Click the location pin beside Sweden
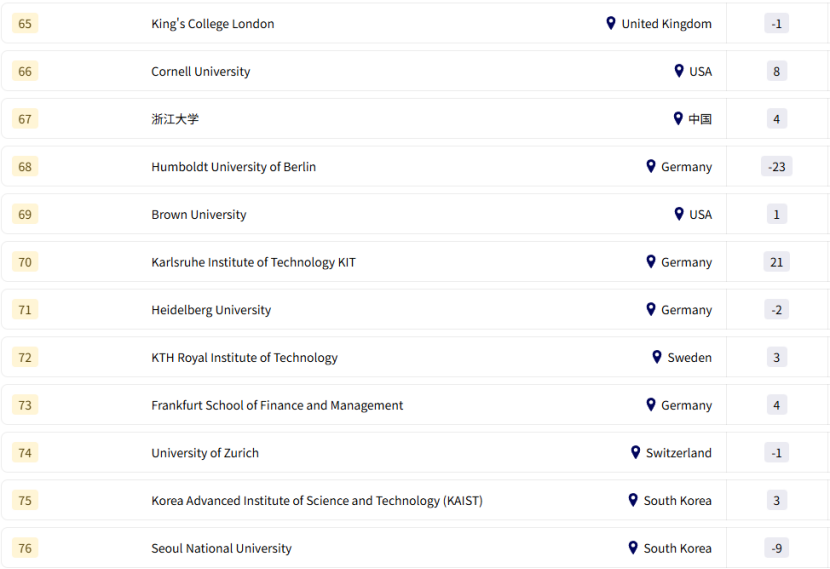This screenshot has height=569, width=830. (657, 357)
